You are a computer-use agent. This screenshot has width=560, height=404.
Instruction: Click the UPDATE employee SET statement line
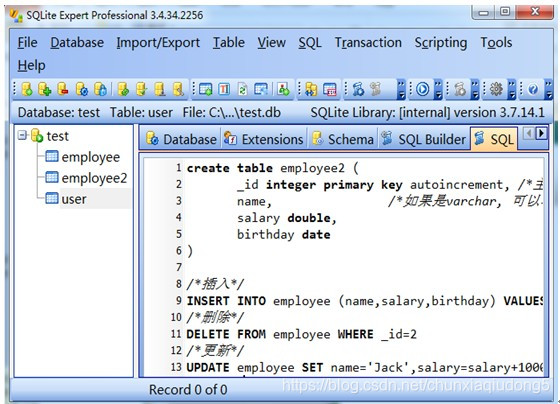point(364,367)
